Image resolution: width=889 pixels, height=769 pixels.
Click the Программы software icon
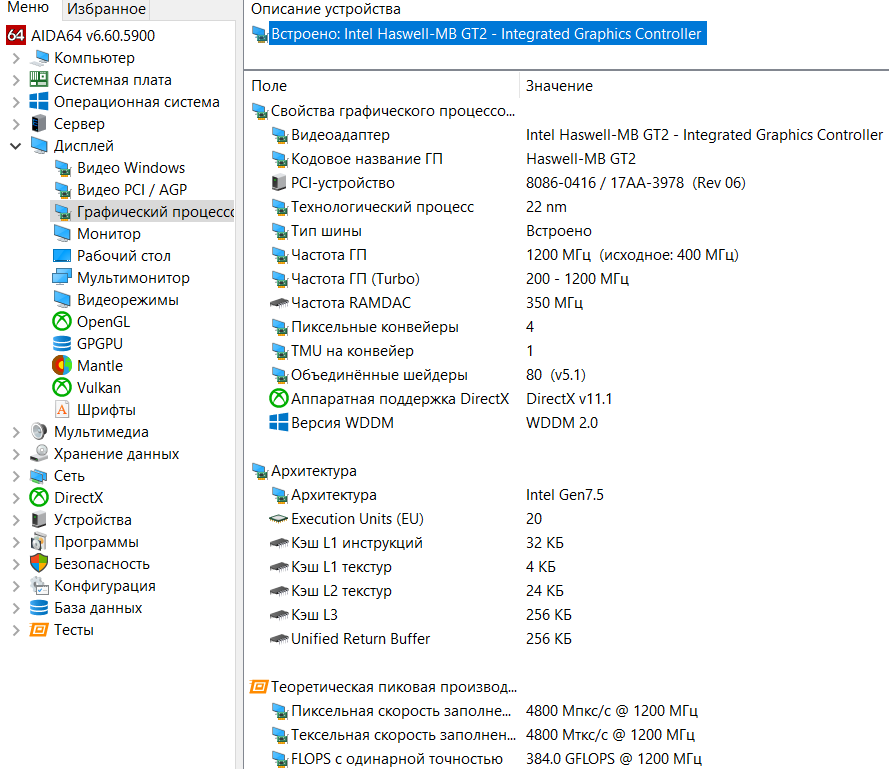[x=39, y=542]
